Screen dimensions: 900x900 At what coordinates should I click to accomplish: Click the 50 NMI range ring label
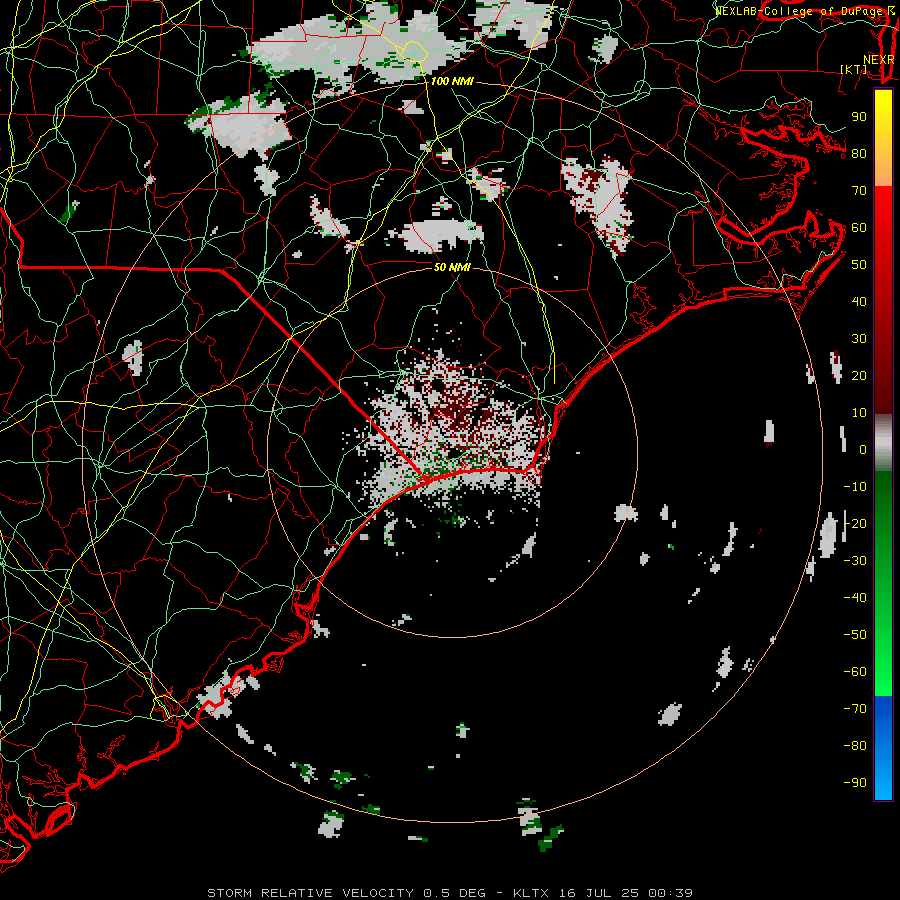(x=452, y=267)
